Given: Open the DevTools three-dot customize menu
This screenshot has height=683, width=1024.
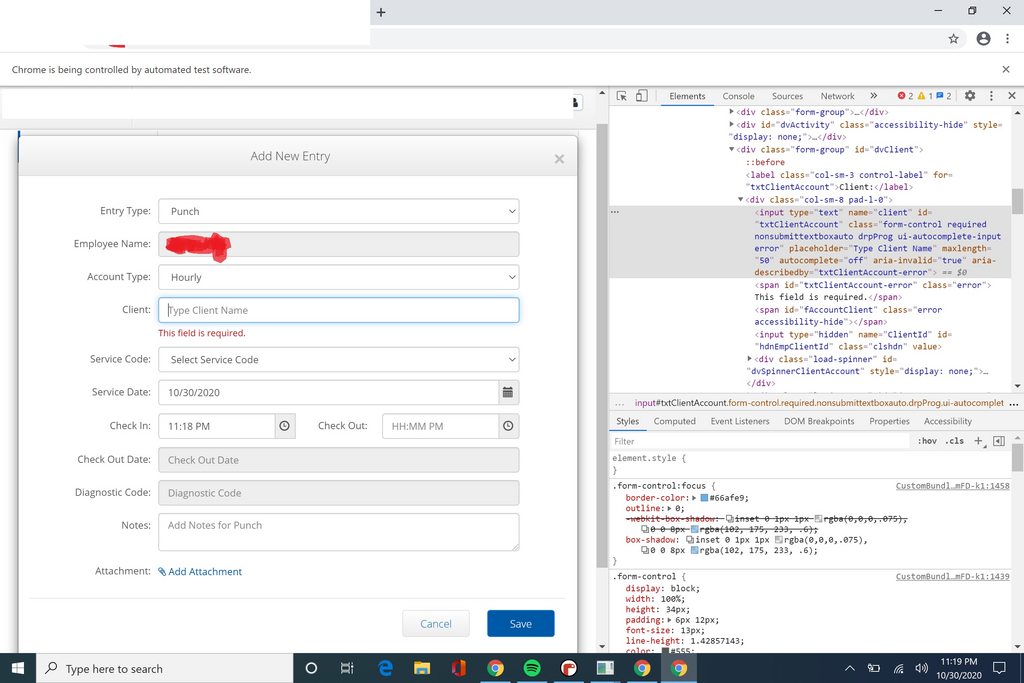Looking at the screenshot, I should click(990, 96).
